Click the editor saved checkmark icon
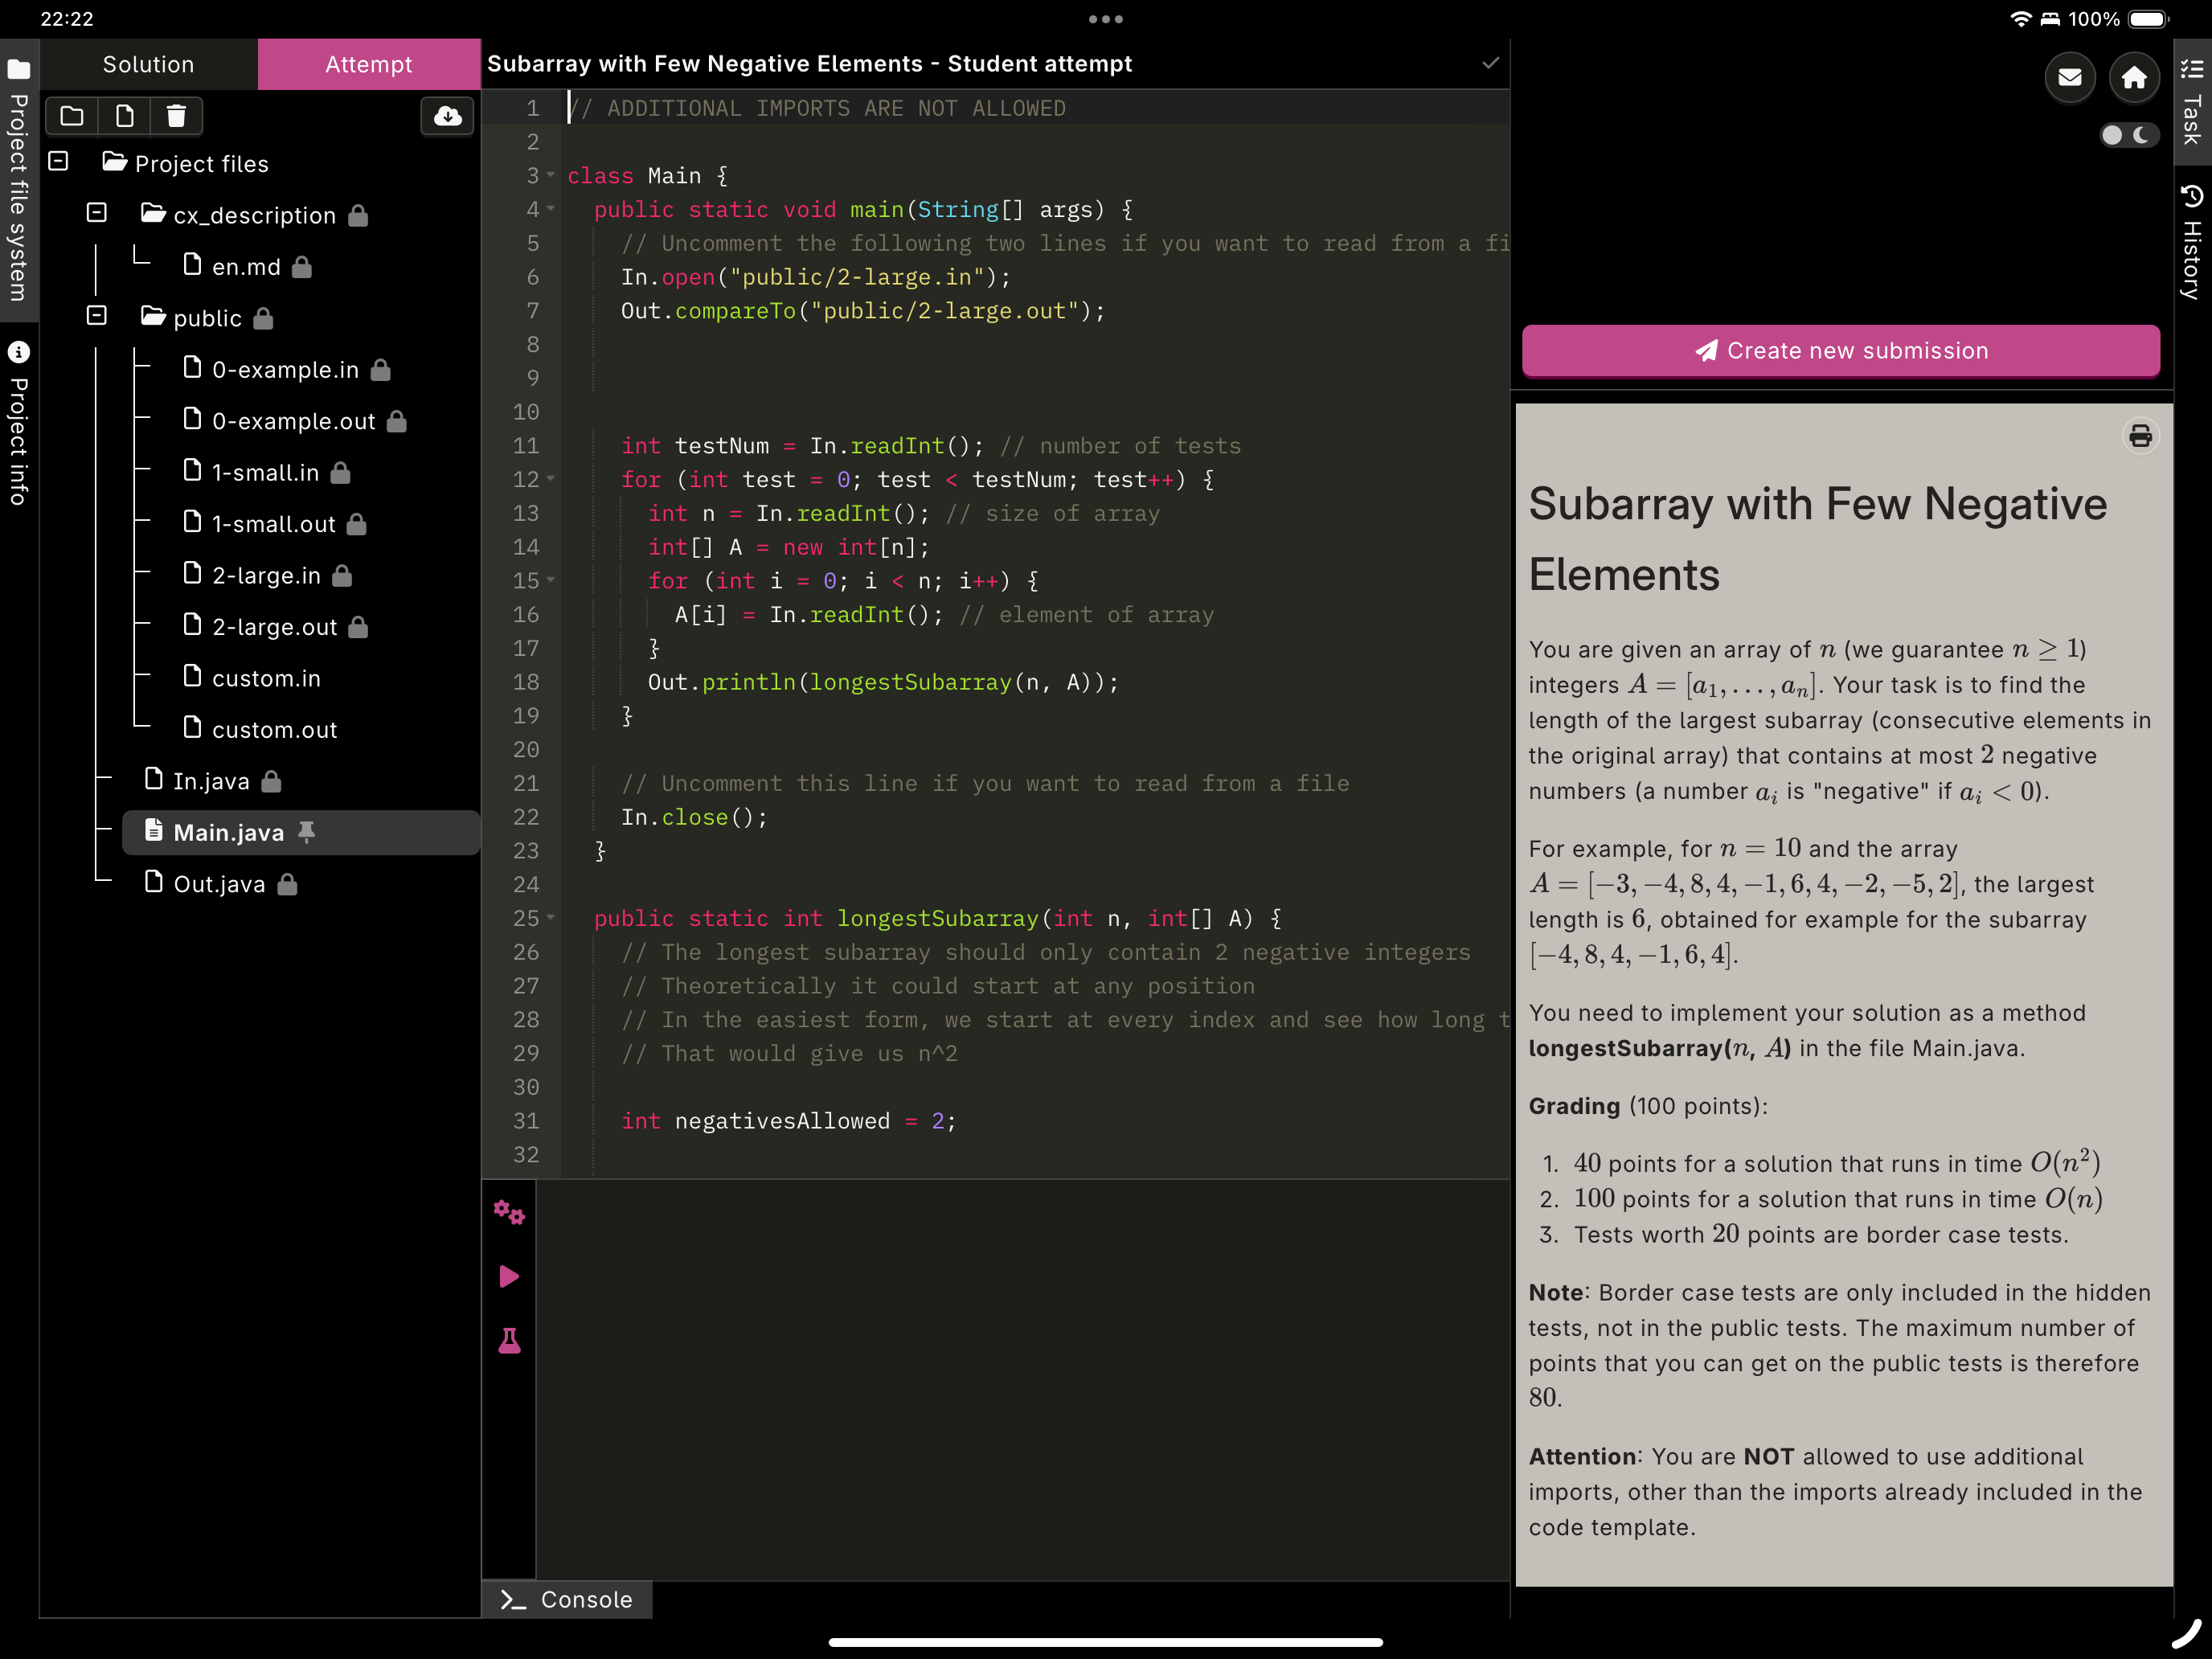2212x1659 pixels. click(x=1490, y=63)
